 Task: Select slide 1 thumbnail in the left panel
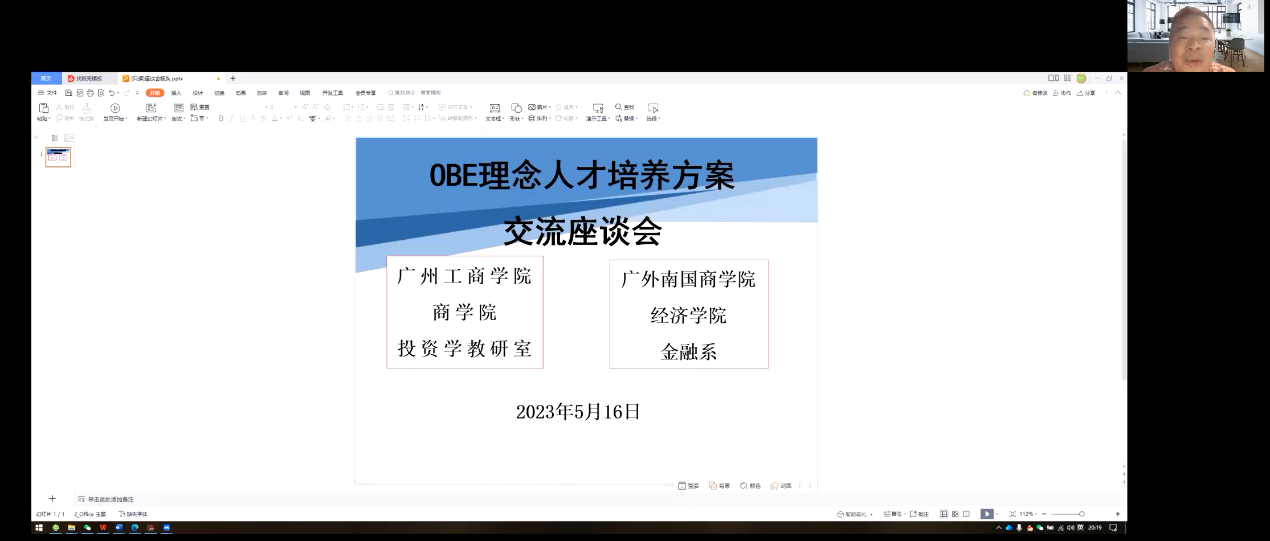click(58, 157)
